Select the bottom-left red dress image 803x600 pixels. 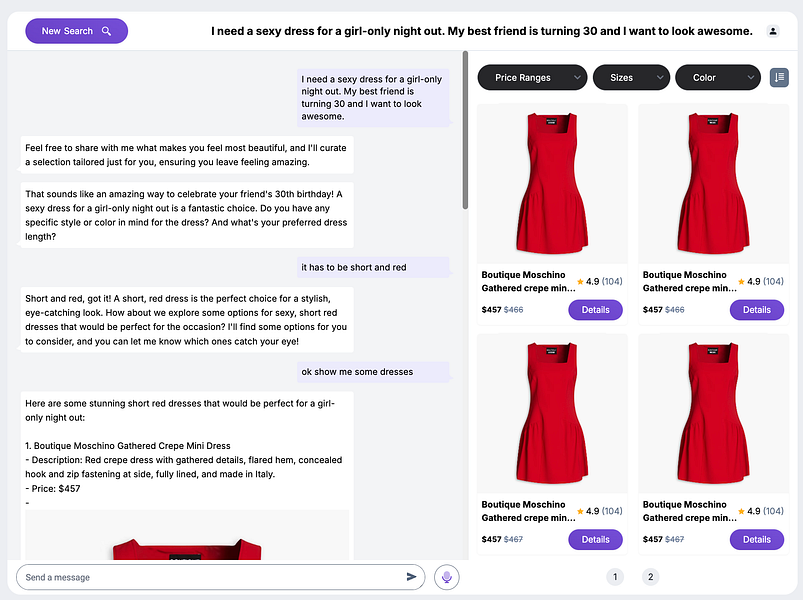552,414
